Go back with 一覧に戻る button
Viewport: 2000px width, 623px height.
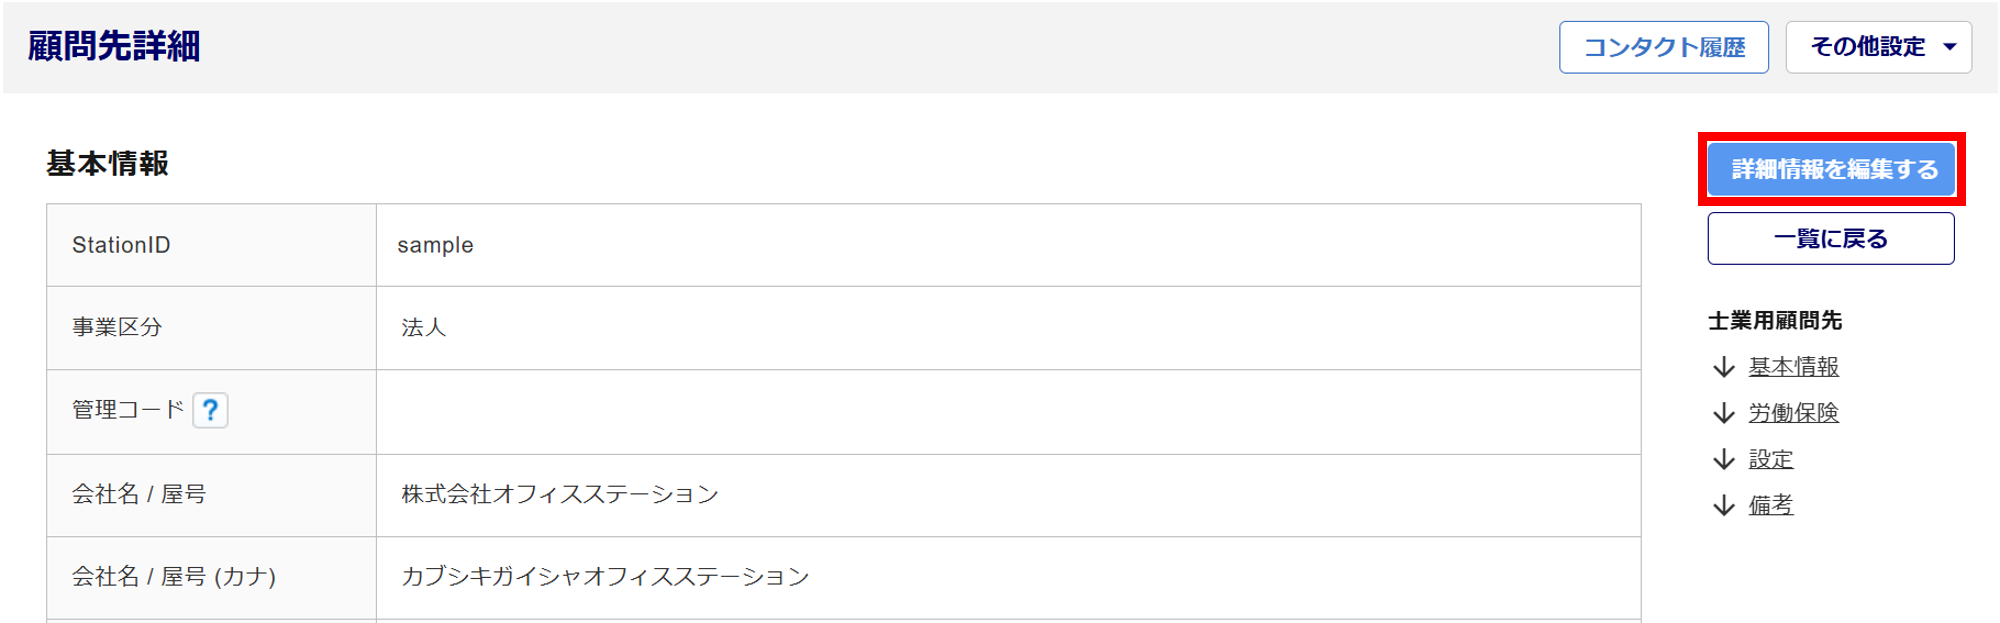(1830, 239)
